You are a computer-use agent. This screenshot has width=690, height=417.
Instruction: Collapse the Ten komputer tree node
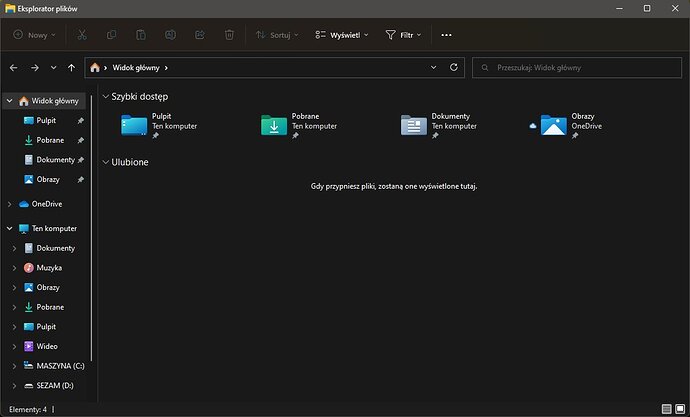9,229
